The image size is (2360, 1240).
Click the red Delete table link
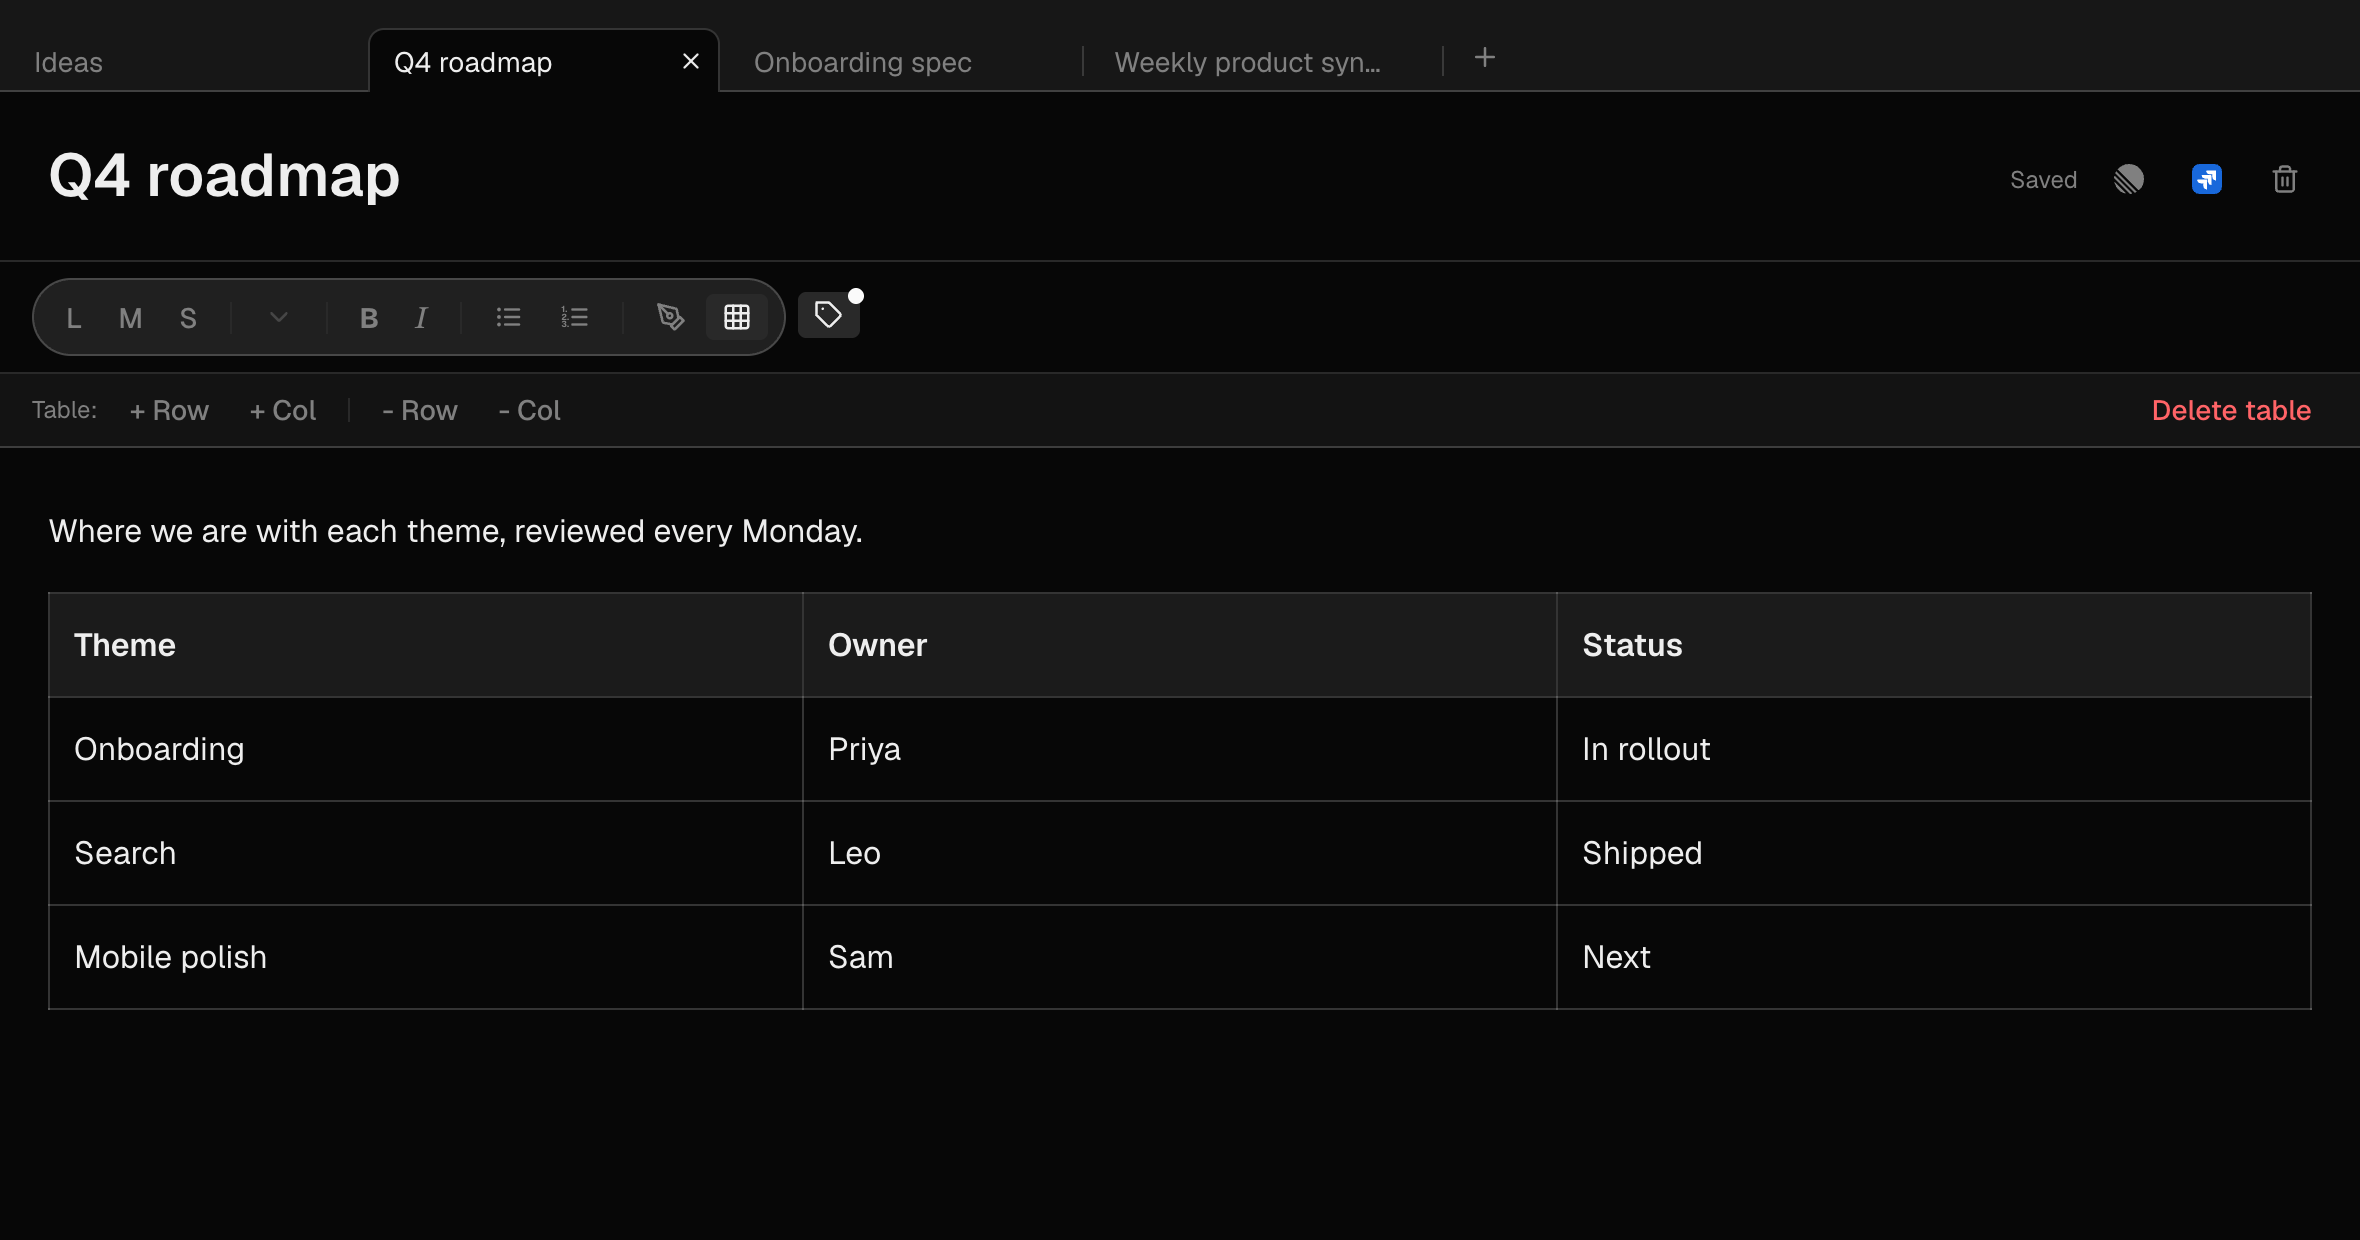pos(2231,411)
